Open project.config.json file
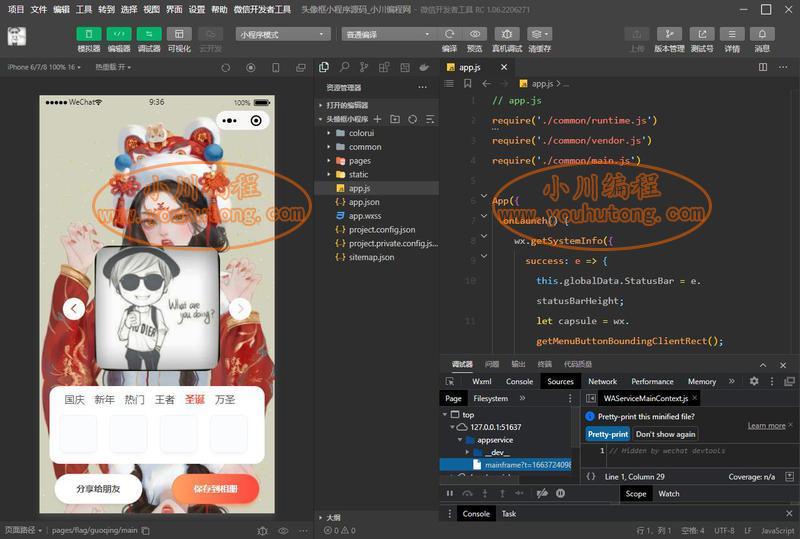This screenshot has width=800, height=539. 377,230
